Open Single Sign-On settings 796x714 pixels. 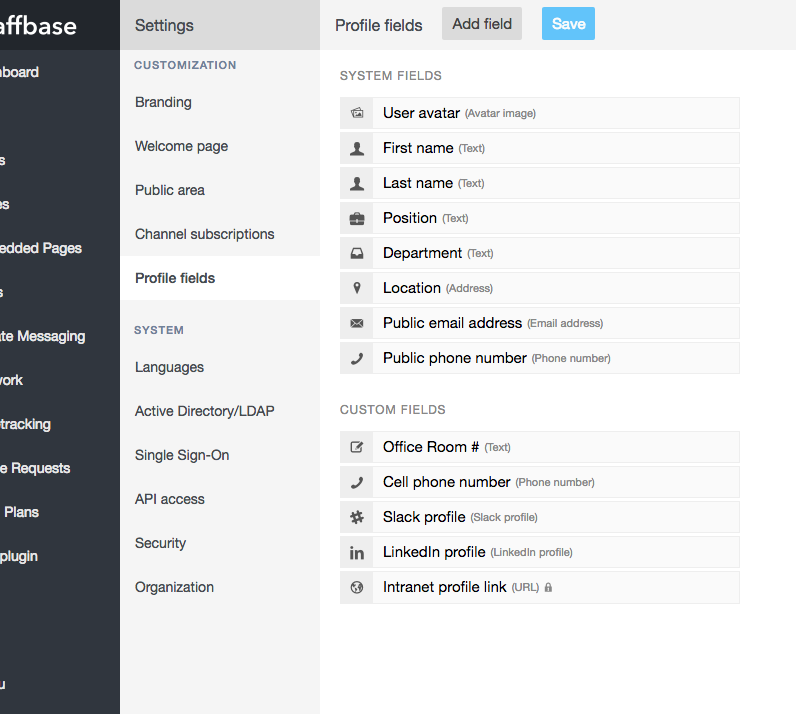[x=182, y=455]
